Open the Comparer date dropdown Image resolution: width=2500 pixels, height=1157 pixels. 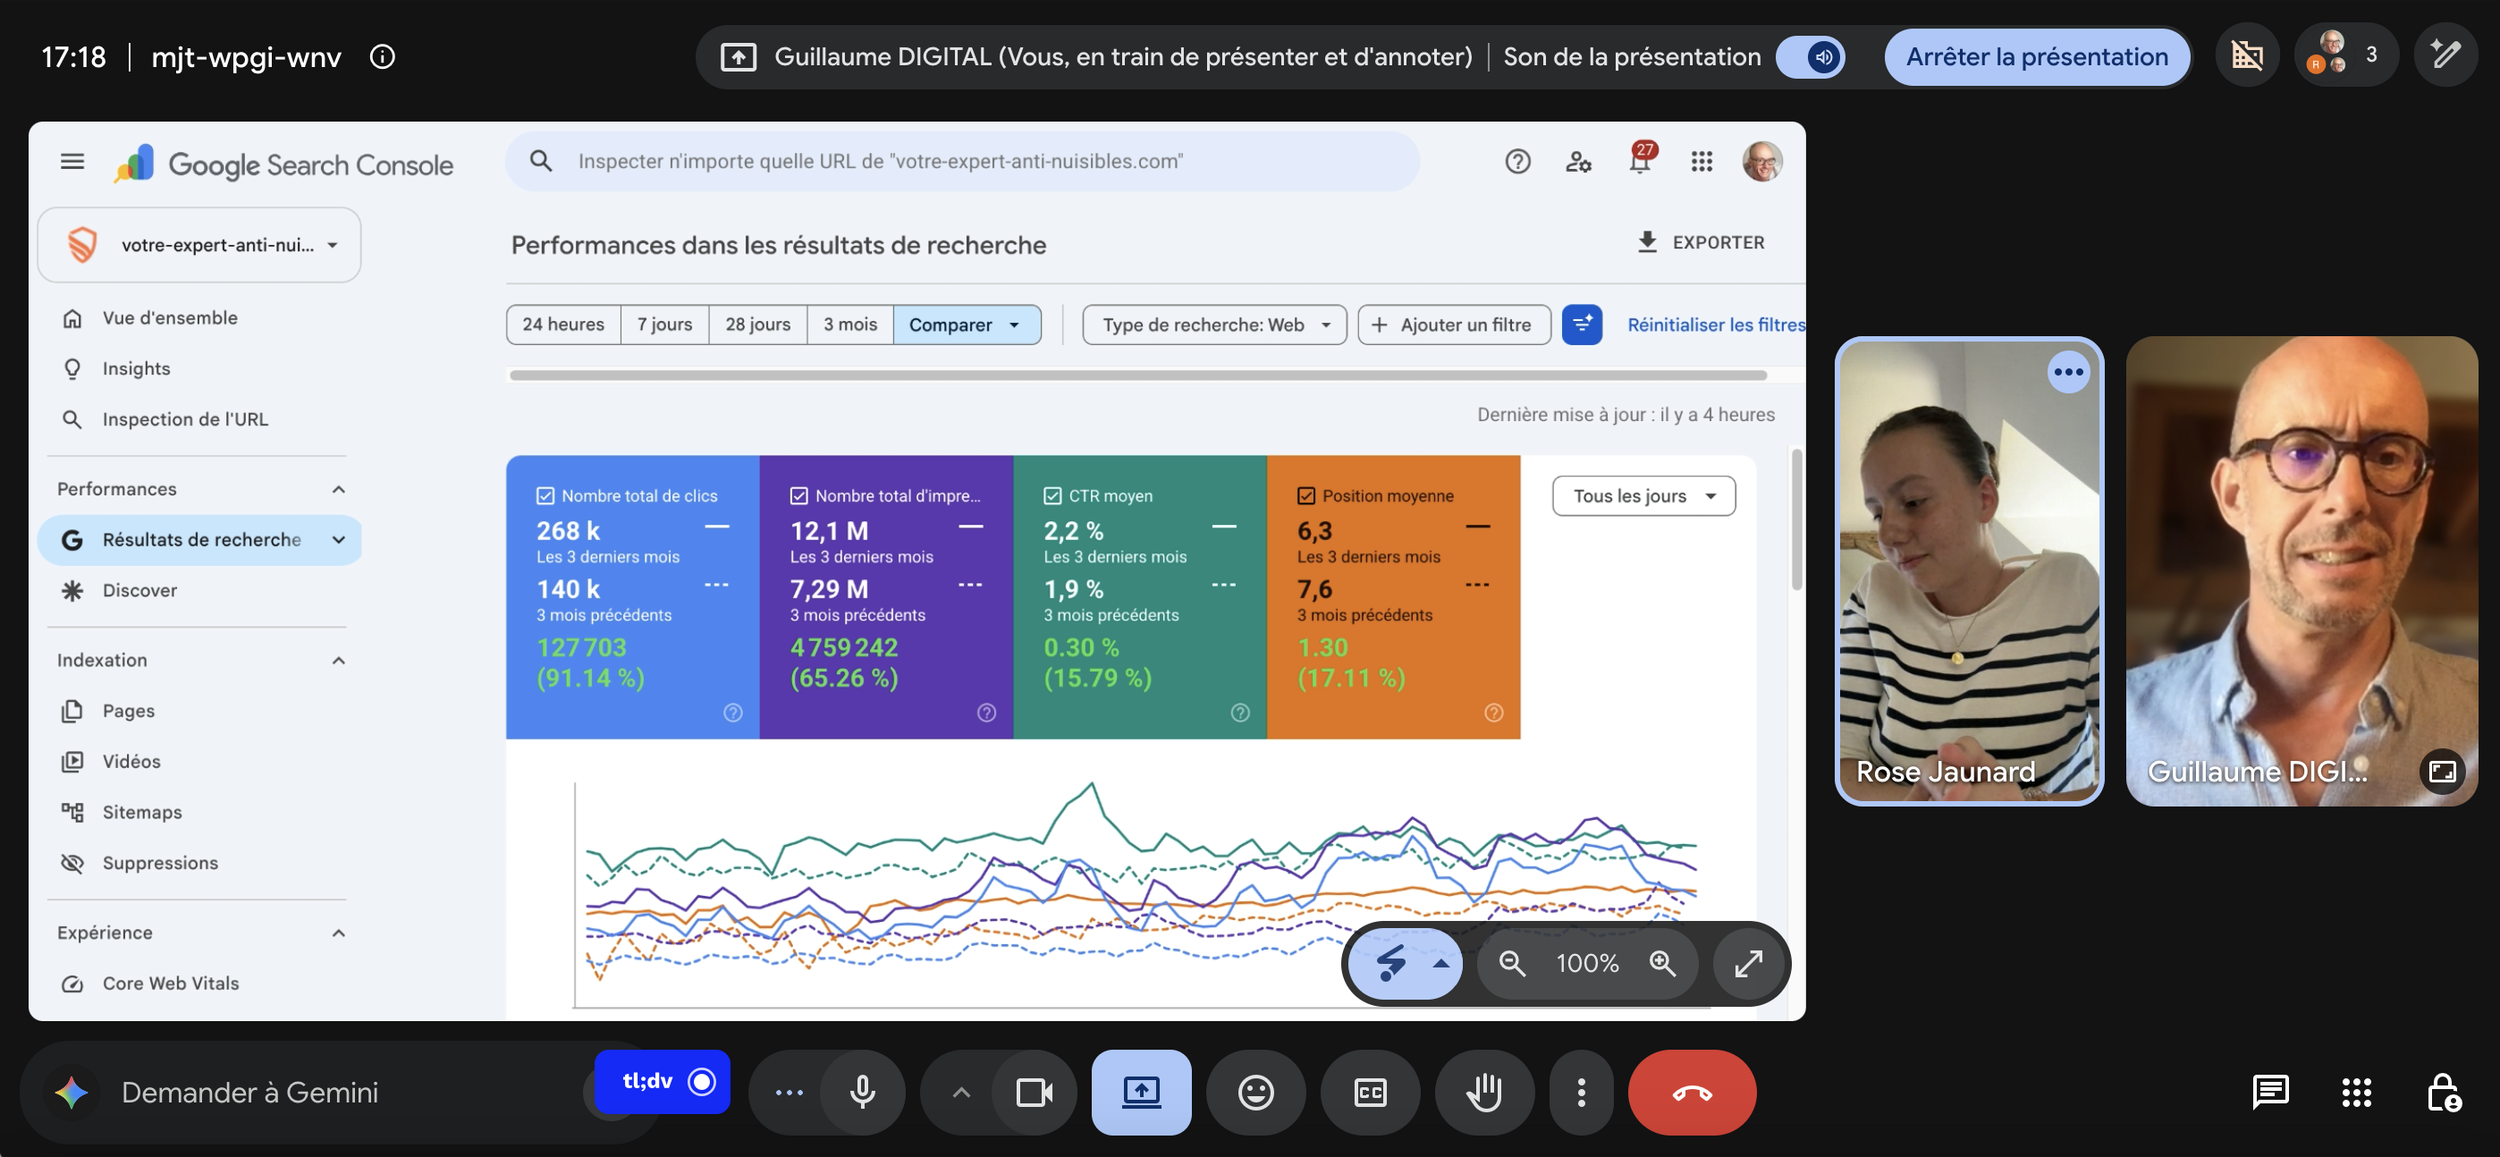click(x=966, y=325)
